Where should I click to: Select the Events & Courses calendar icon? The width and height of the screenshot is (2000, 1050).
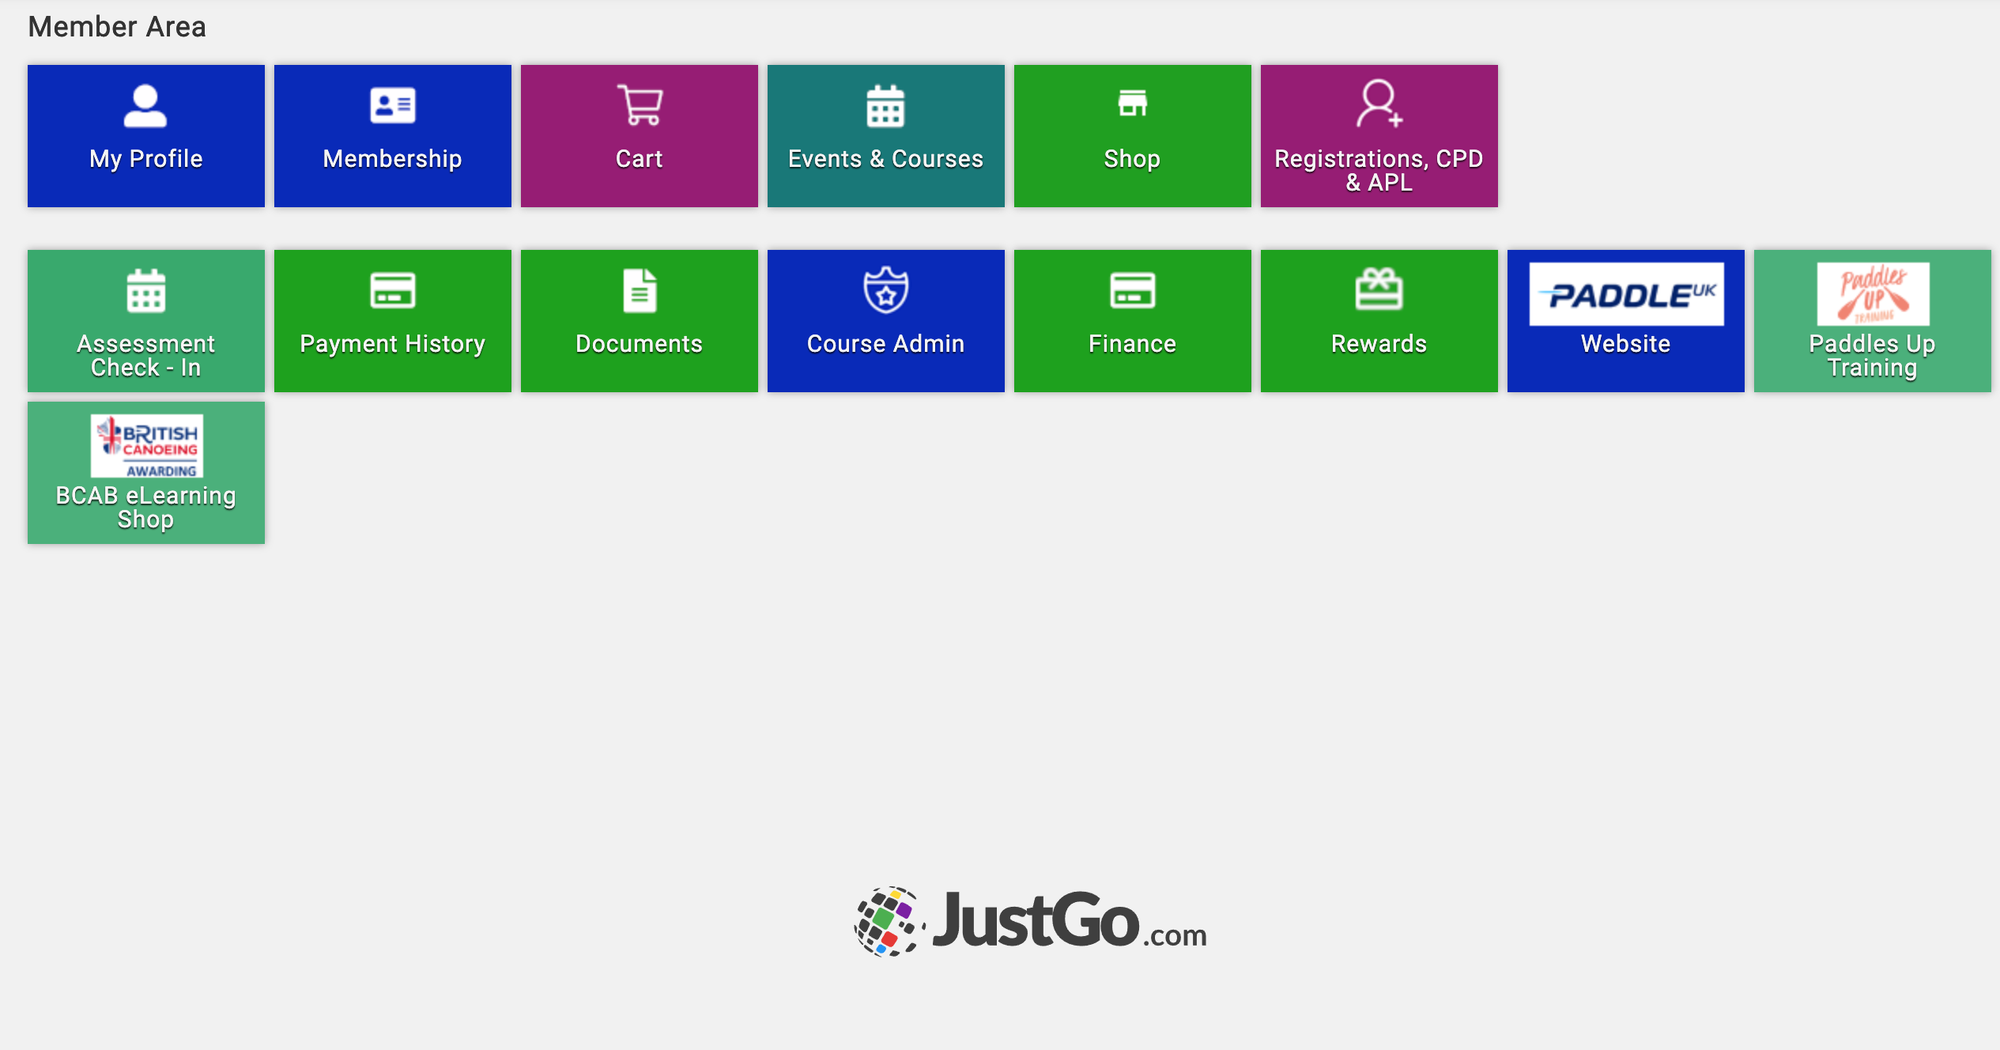(x=886, y=106)
